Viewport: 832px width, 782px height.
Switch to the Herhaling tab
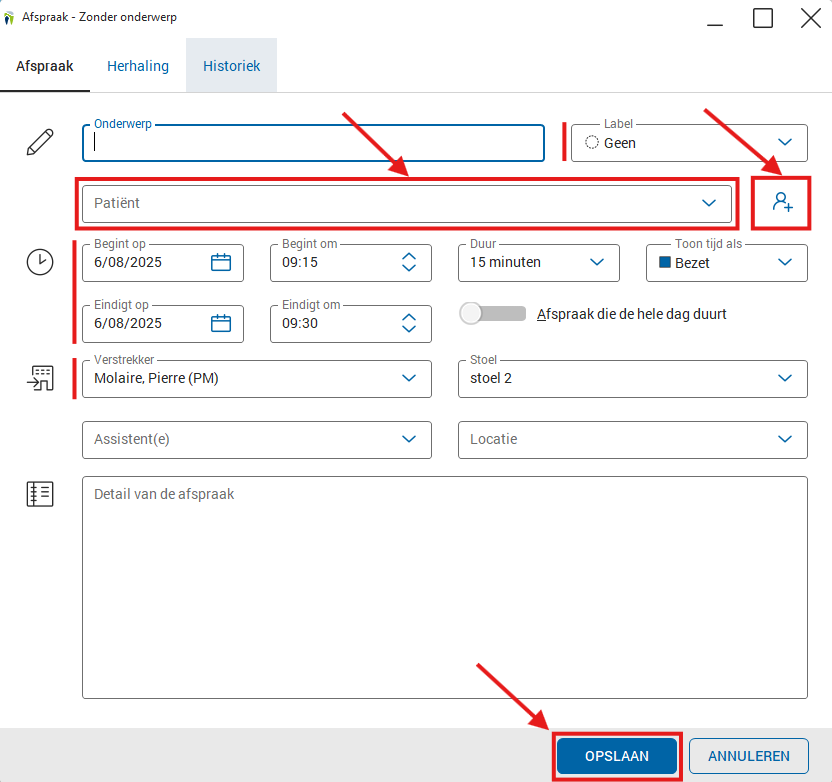tap(138, 66)
